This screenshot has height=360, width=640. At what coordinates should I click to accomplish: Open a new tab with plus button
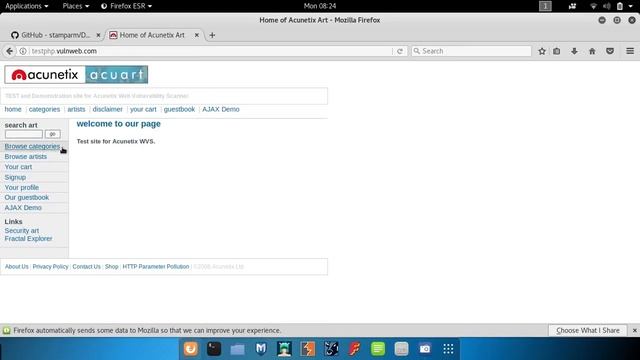point(212,35)
